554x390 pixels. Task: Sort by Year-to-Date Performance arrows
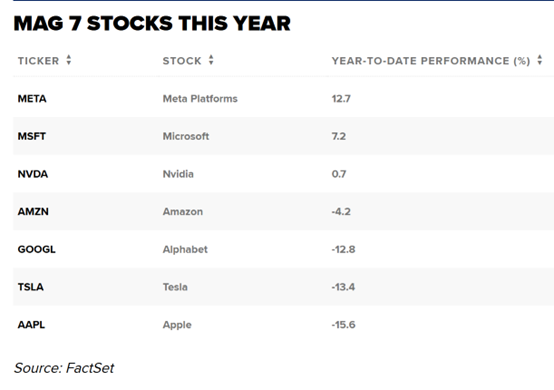pos(540,60)
